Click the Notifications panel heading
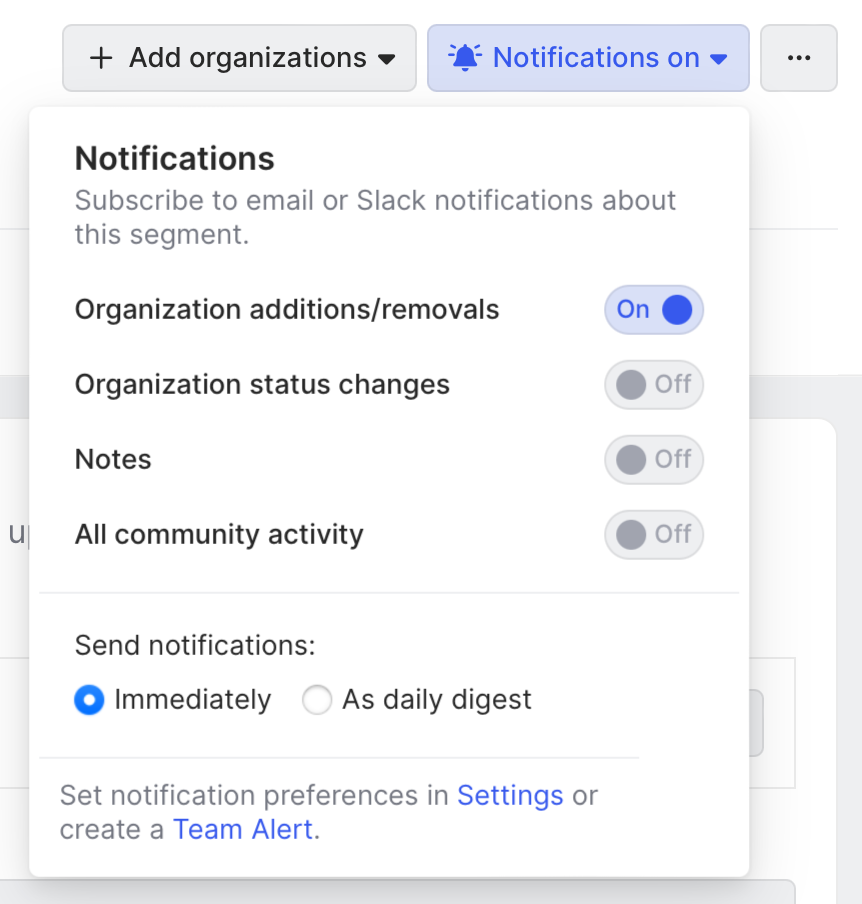 [x=175, y=158]
